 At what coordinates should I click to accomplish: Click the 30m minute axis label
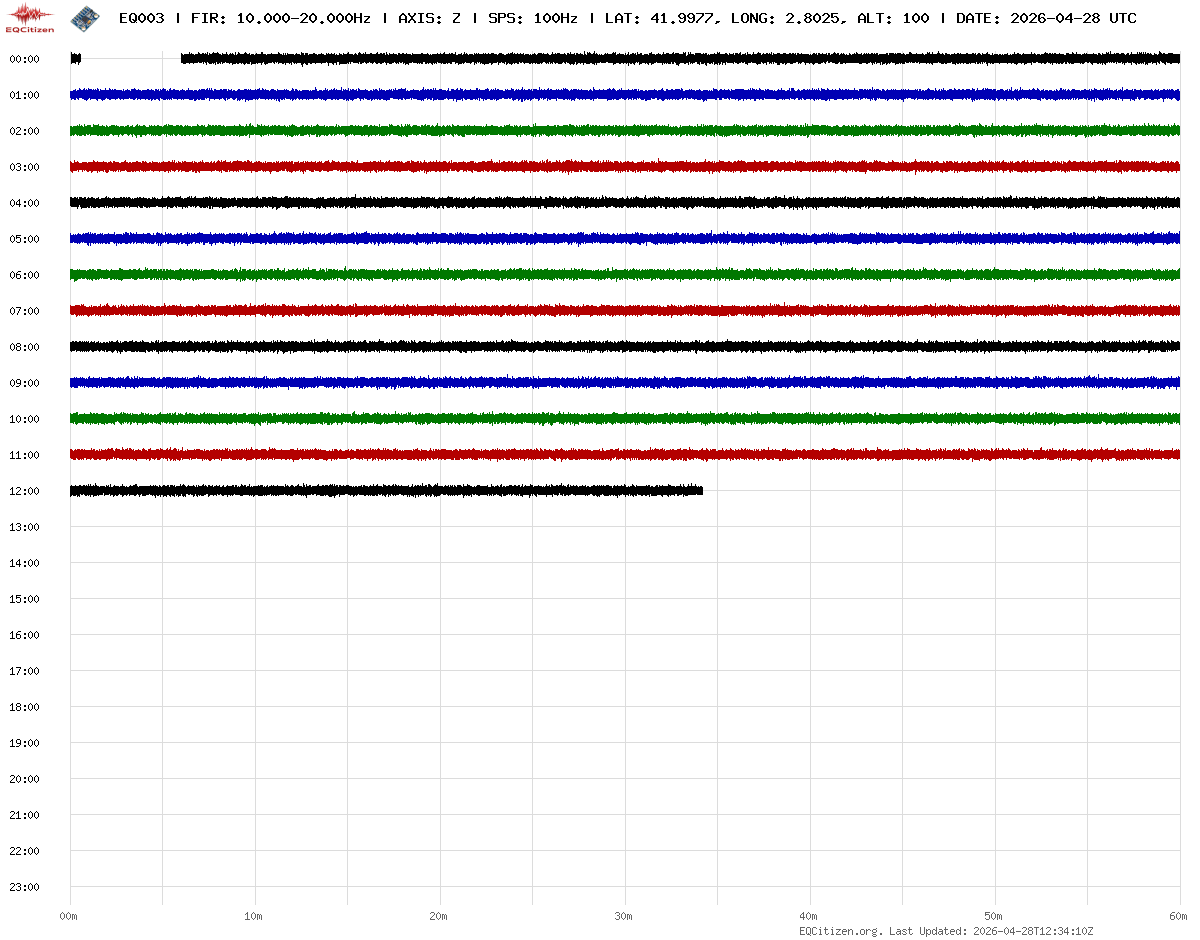point(623,916)
